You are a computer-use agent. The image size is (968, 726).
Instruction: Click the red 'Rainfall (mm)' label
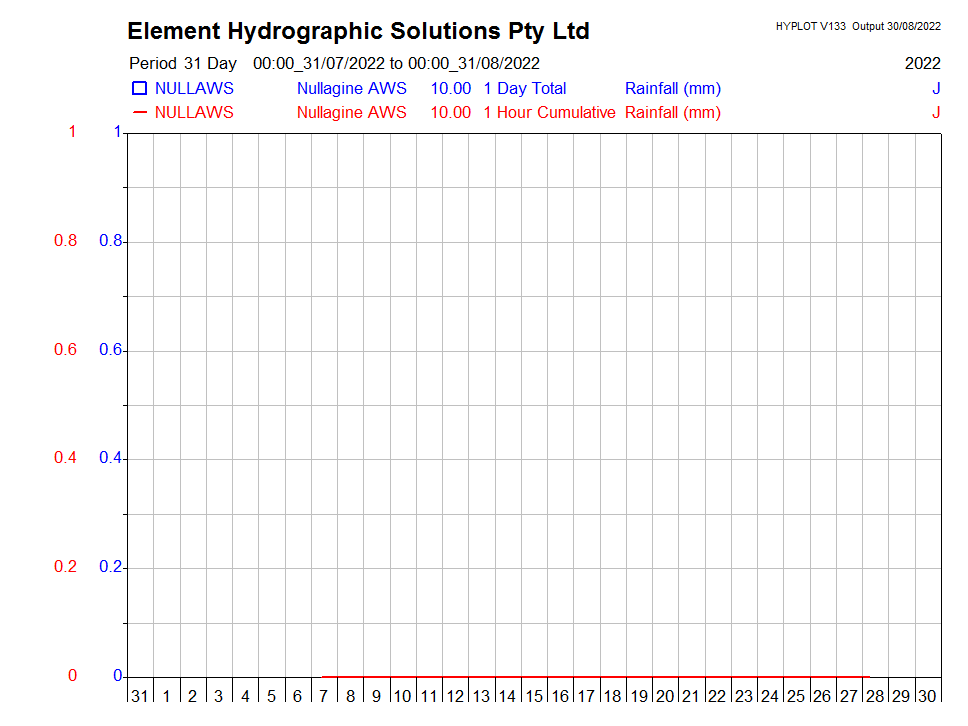672,113
